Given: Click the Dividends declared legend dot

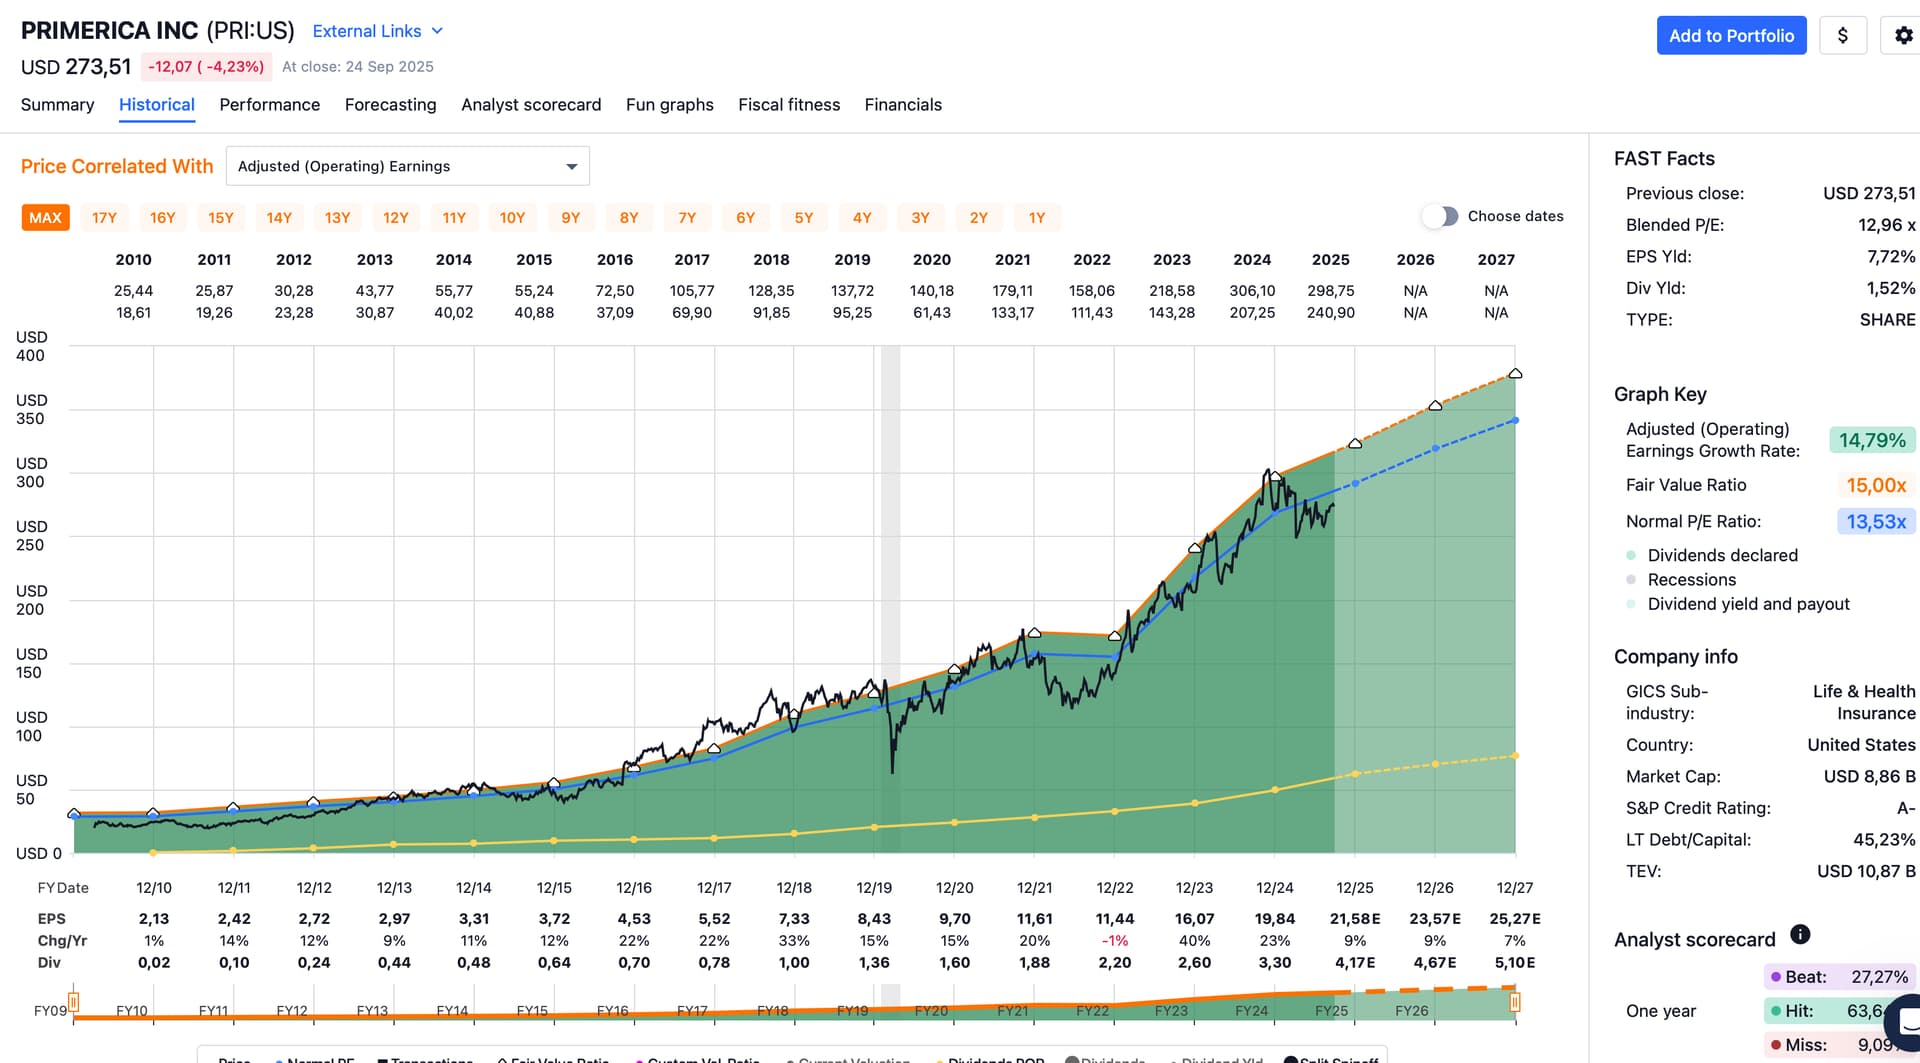Looking at the screenshot, I should point(1631,556).
